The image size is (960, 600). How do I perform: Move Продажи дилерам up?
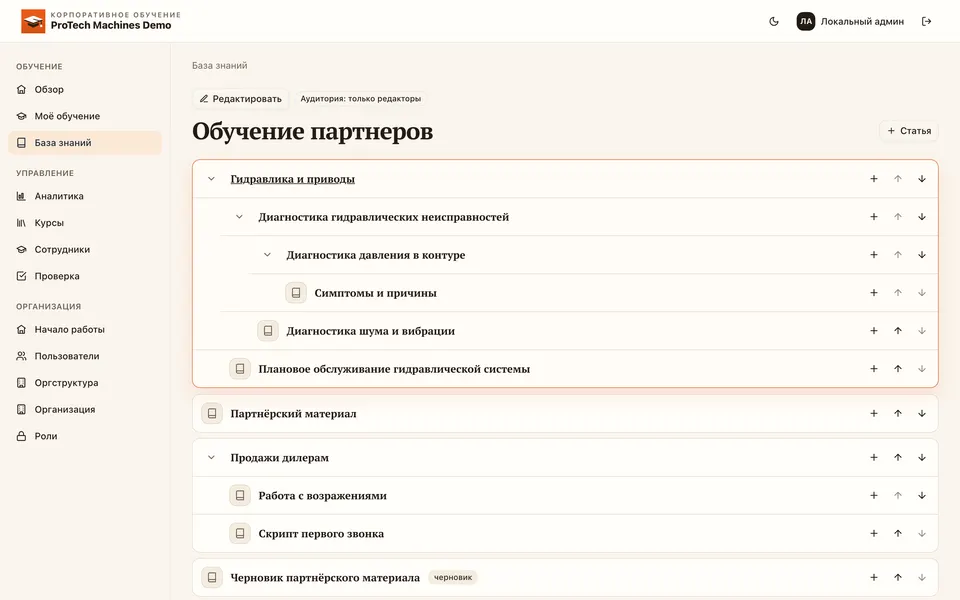898,457
